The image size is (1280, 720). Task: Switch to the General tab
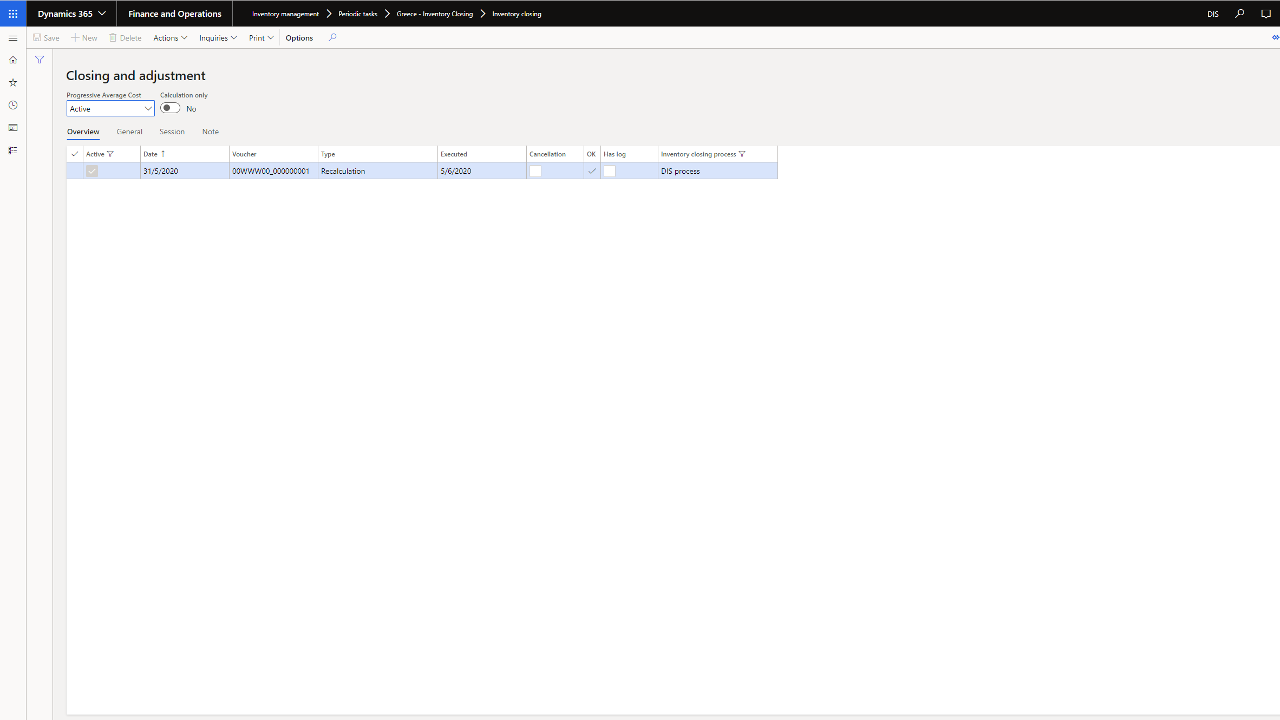click(129, 132)
